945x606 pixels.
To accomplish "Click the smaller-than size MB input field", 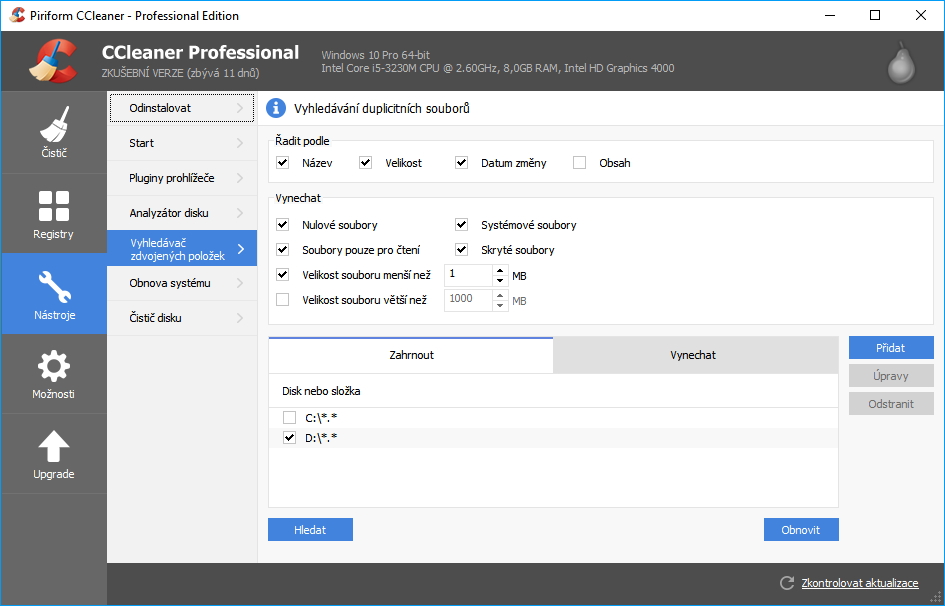I will point(467,274).
